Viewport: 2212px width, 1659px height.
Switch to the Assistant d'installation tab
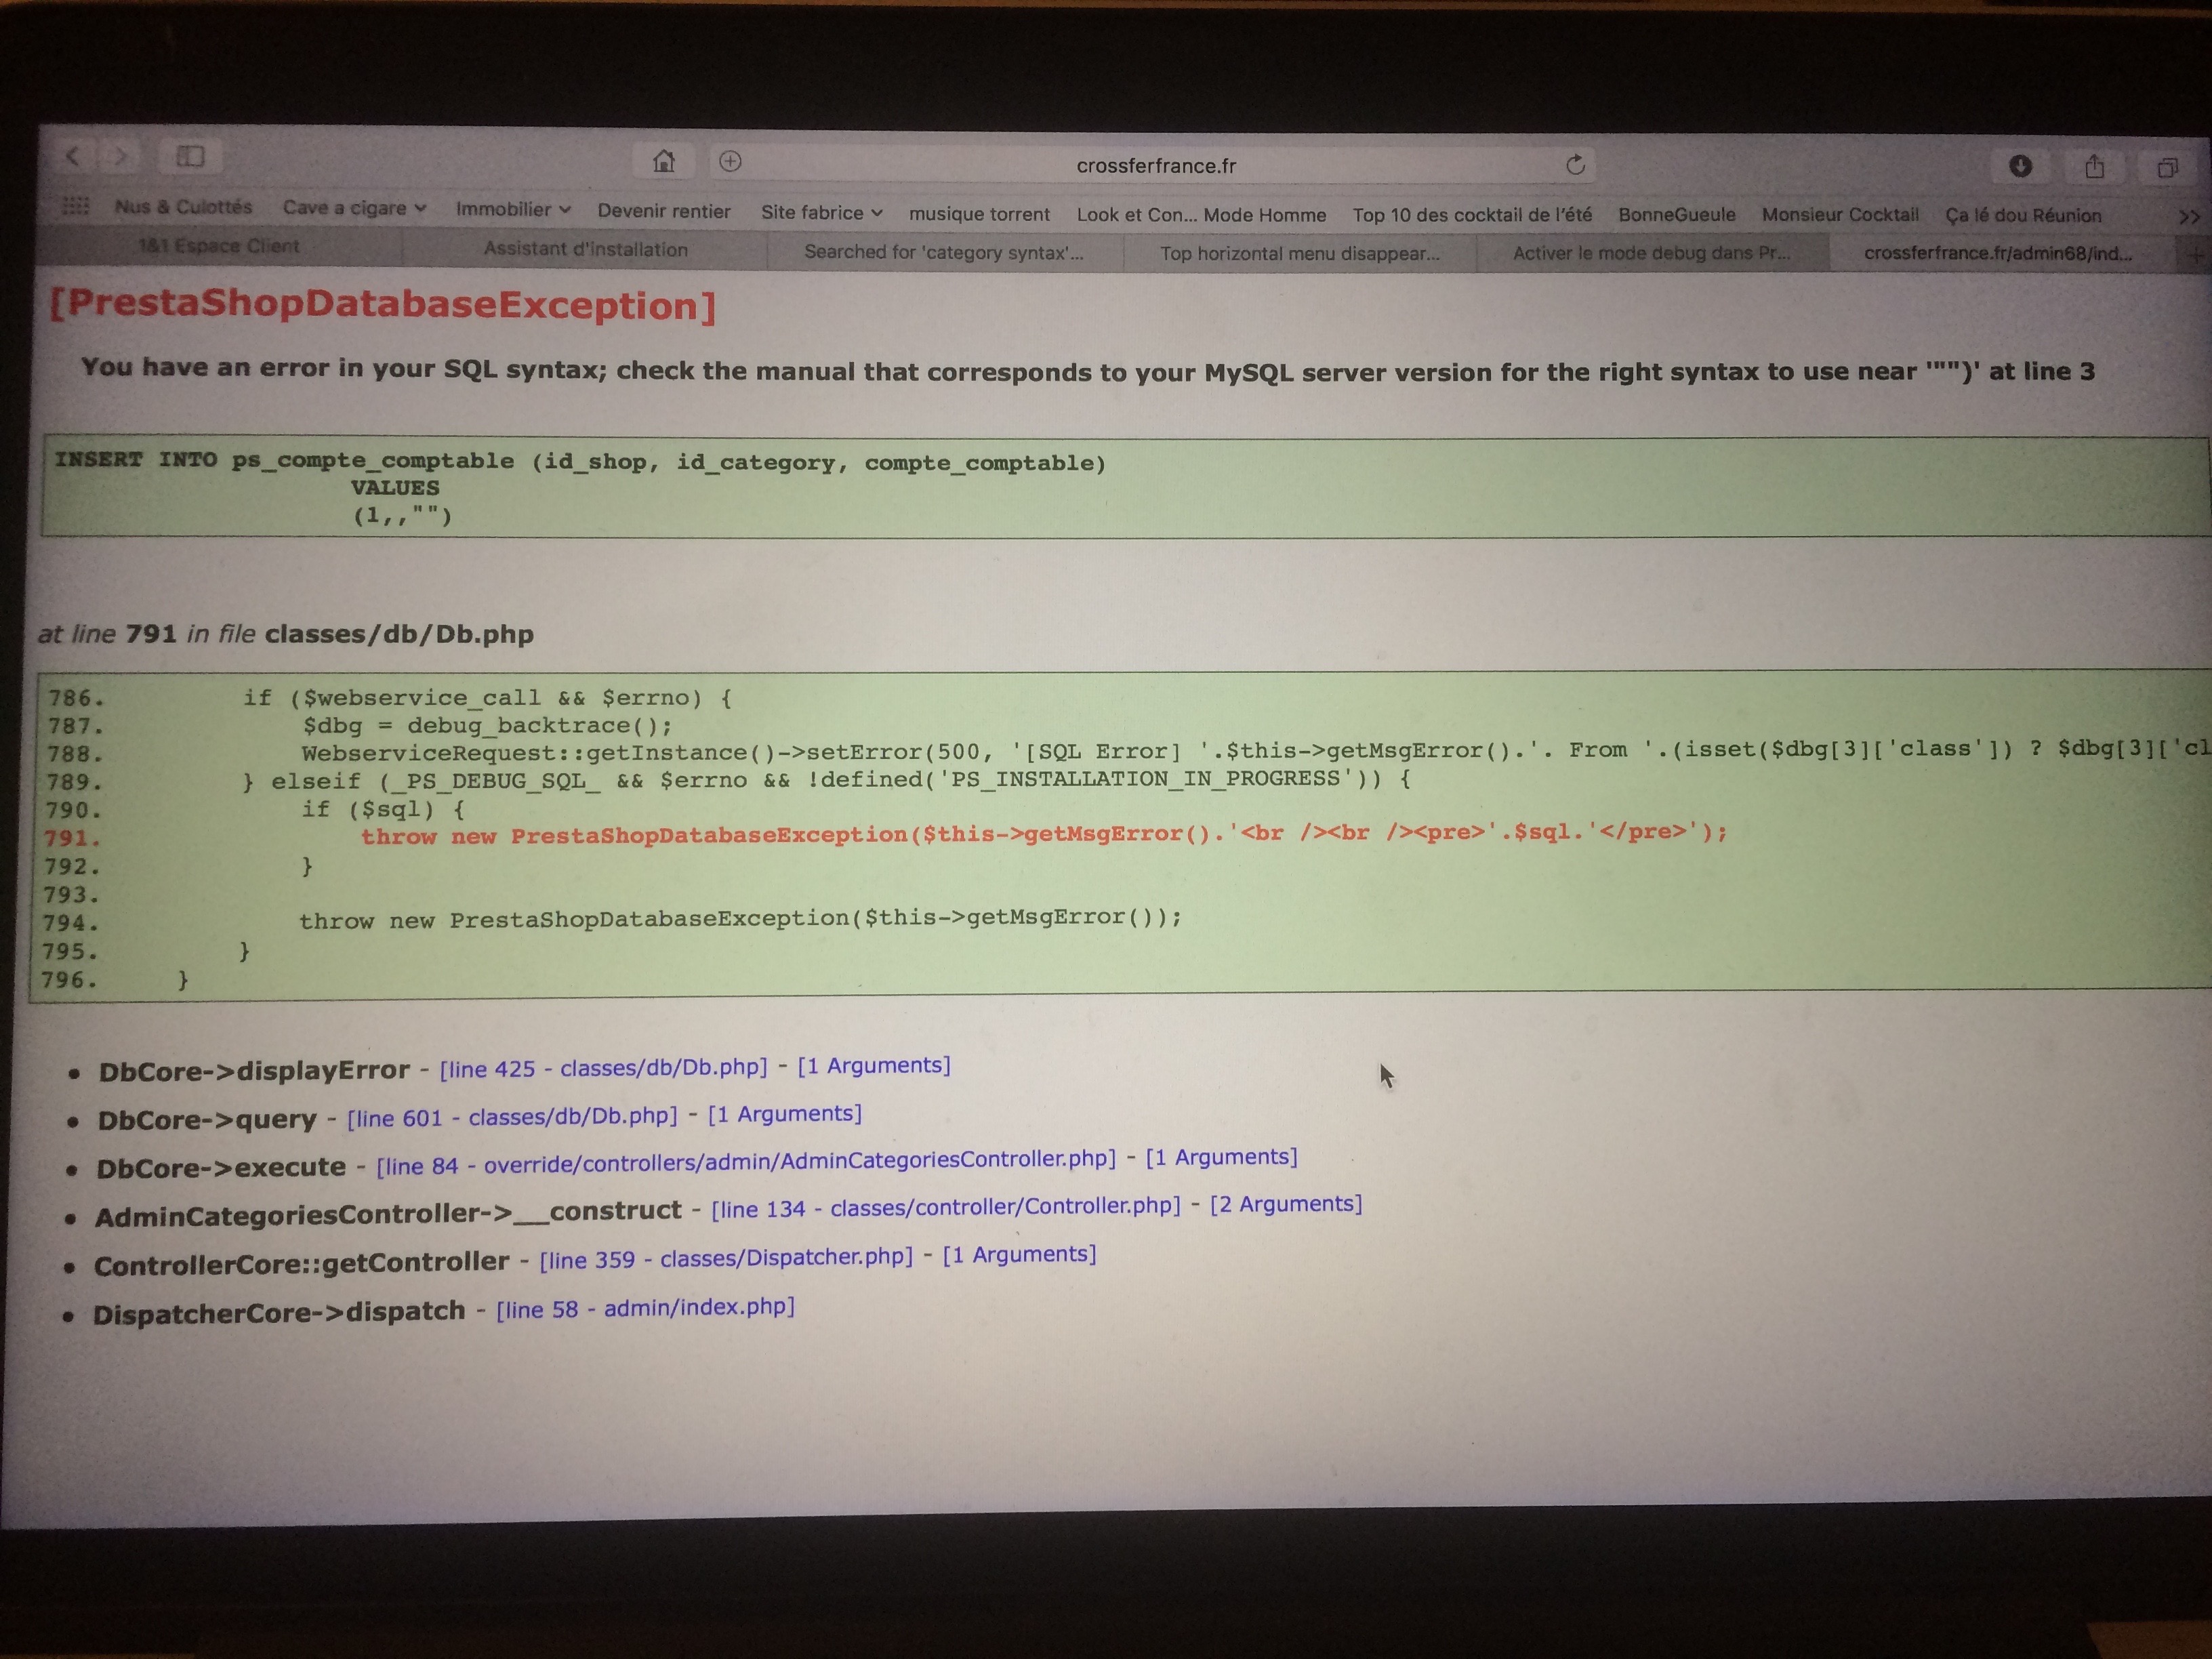pos(585,249)
